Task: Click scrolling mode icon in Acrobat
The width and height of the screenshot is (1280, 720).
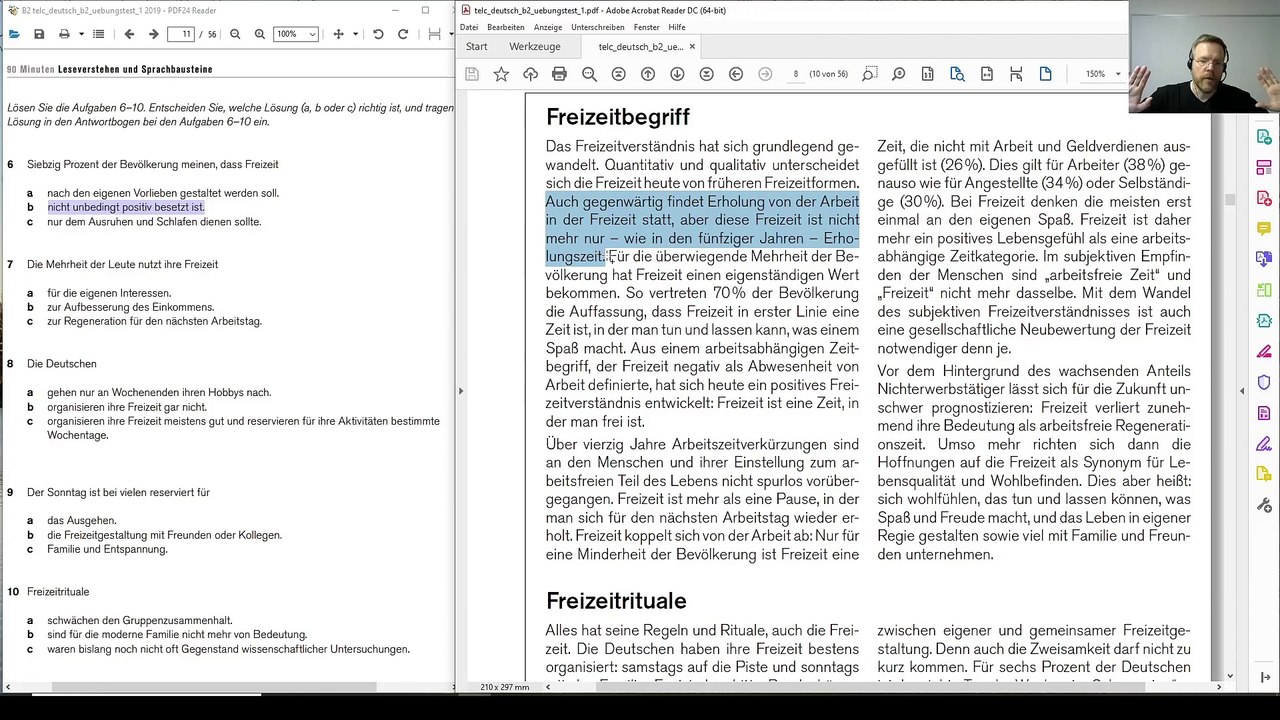Action: point(1016,74)
